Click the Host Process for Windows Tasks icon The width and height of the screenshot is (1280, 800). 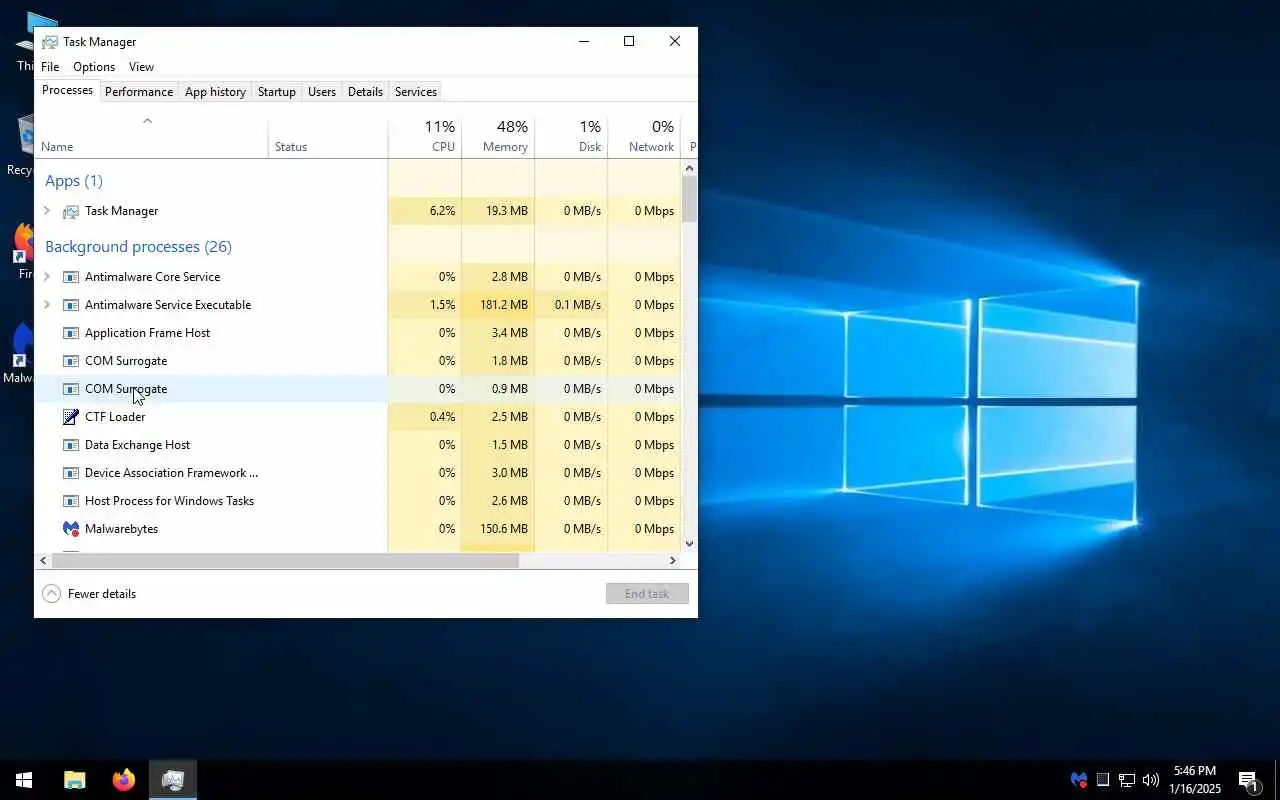(x=71, y=501)
